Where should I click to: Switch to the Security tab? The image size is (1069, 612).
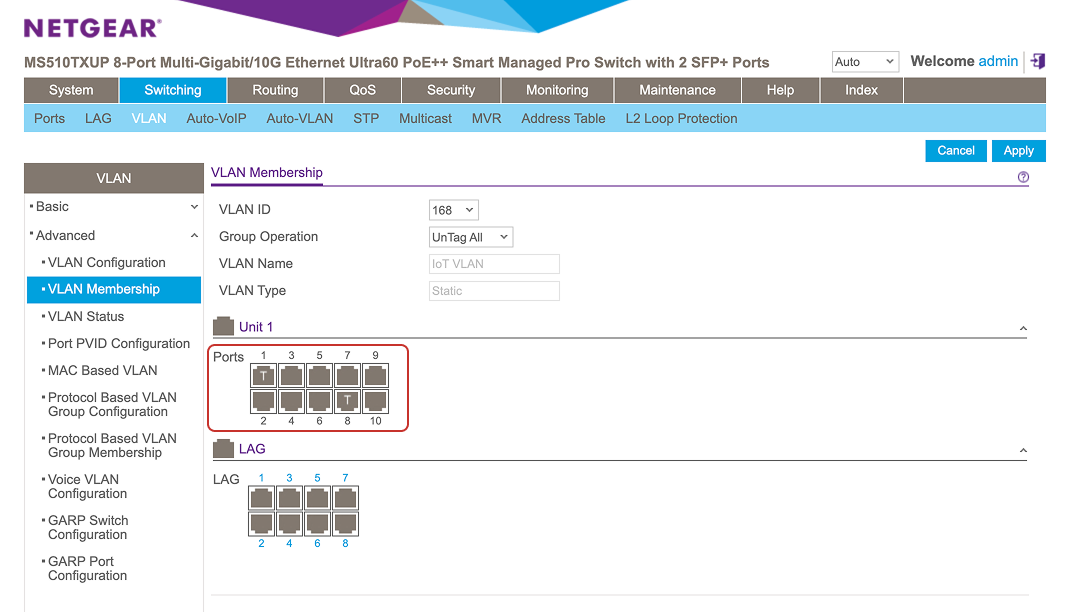pos(451,90)
